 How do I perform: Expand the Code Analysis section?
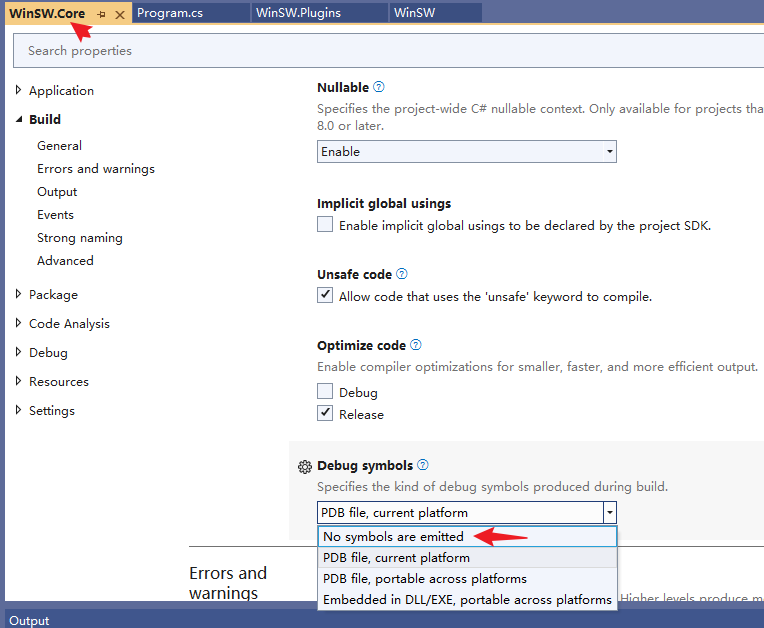[19, 323]
